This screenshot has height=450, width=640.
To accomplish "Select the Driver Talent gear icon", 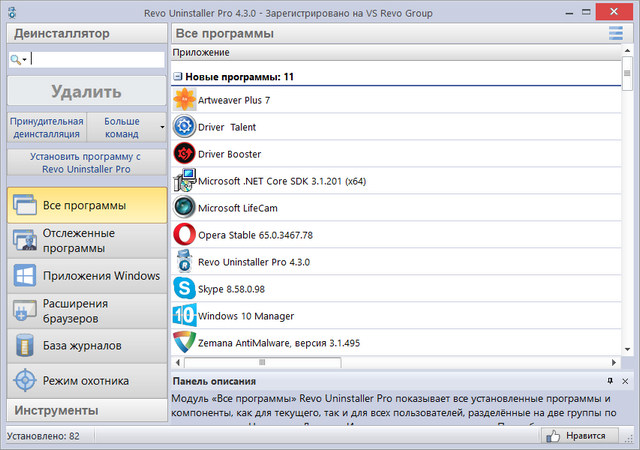I will tap(184, 127).
